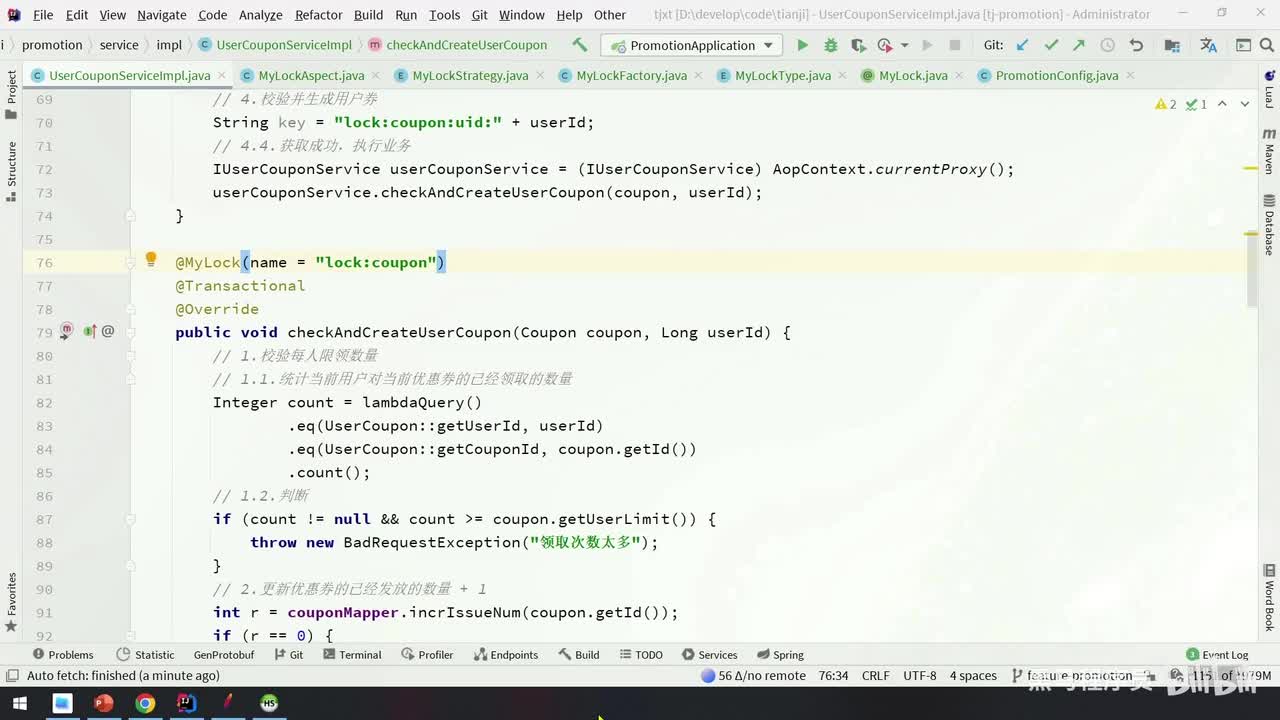The width and height of the screenshot is (1280, 720).
Task: Open the Structure tool window in left sidebar
Action: pyautogui.click(x=12, y=170)
